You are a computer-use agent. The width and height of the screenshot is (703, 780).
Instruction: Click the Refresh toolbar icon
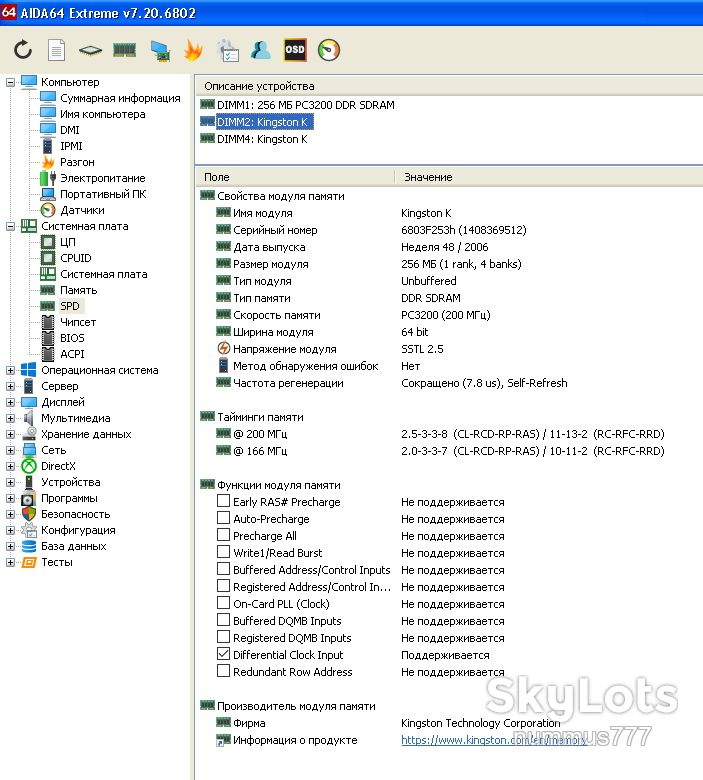(23, 50)
